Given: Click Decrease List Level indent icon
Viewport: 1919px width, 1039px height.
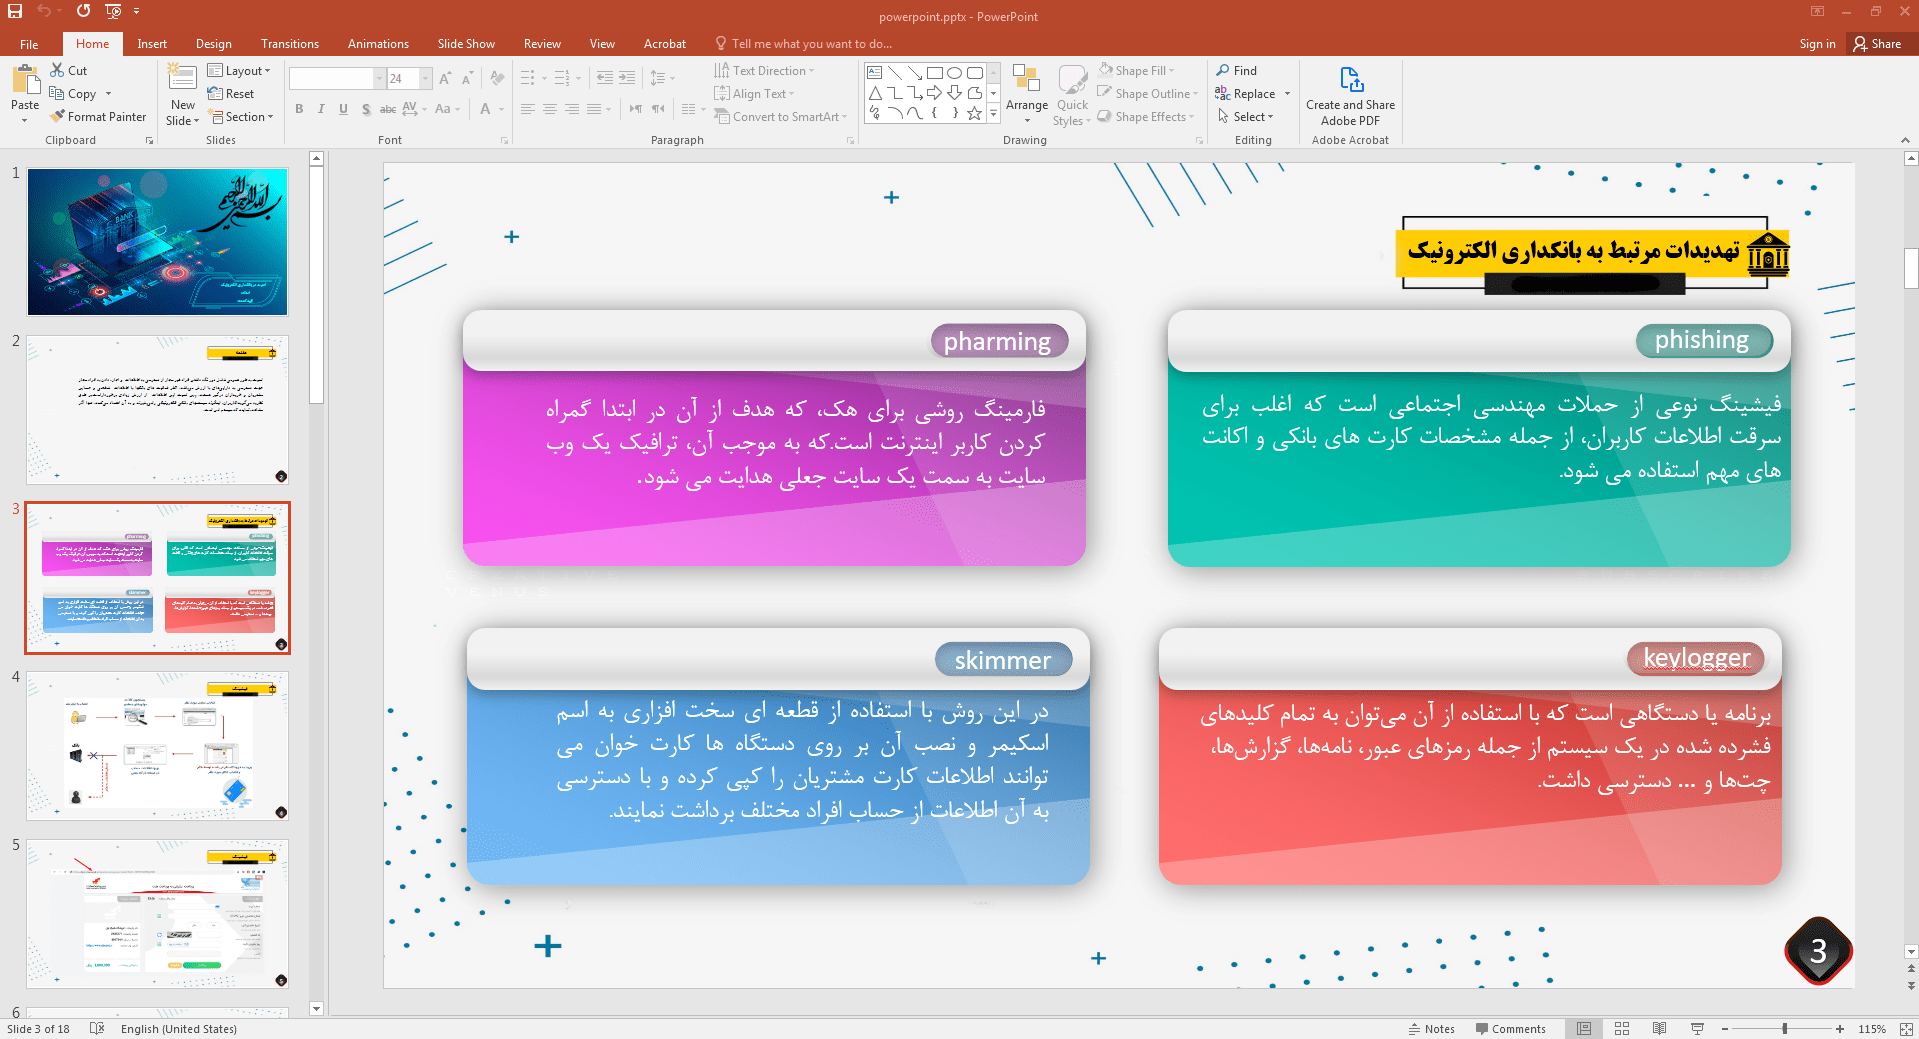Looking at the screenshot, I should click(x=604, y=78).
